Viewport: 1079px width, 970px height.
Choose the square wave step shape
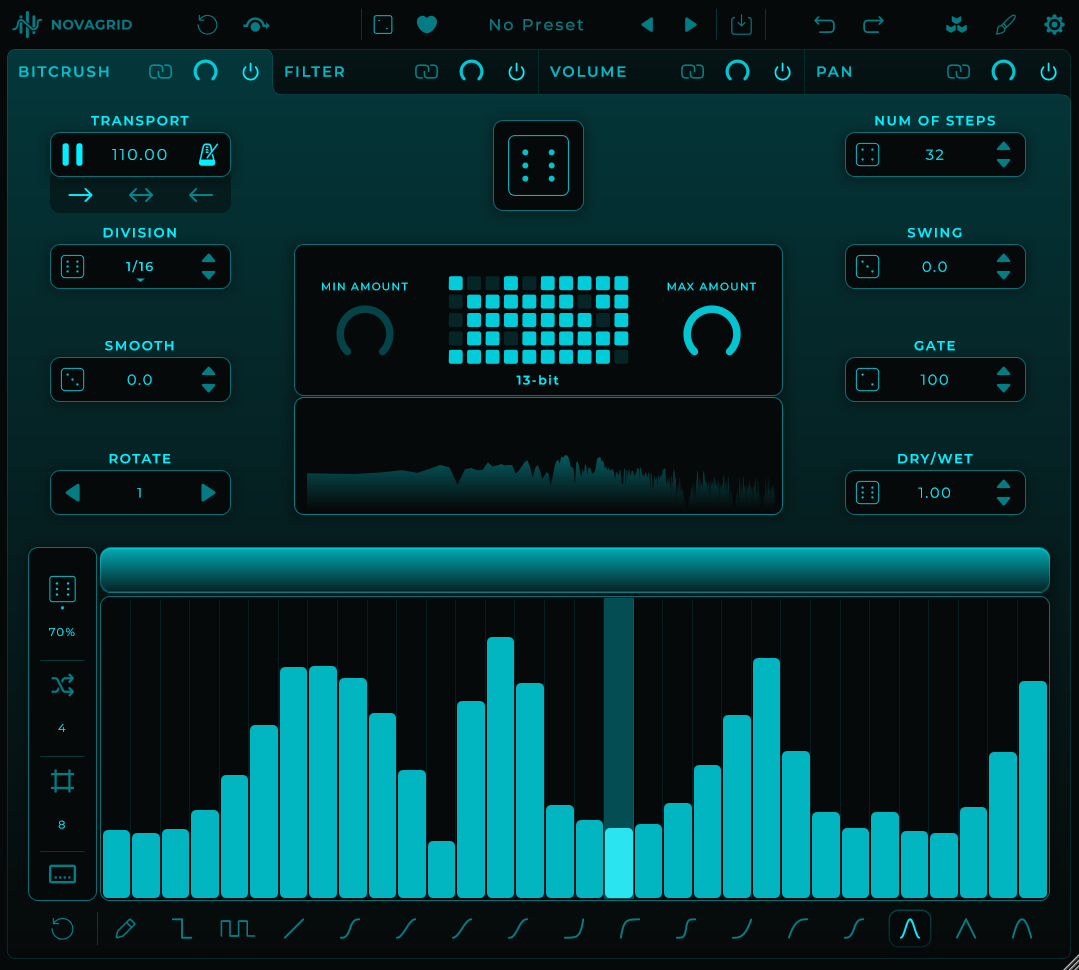point(237,929)
